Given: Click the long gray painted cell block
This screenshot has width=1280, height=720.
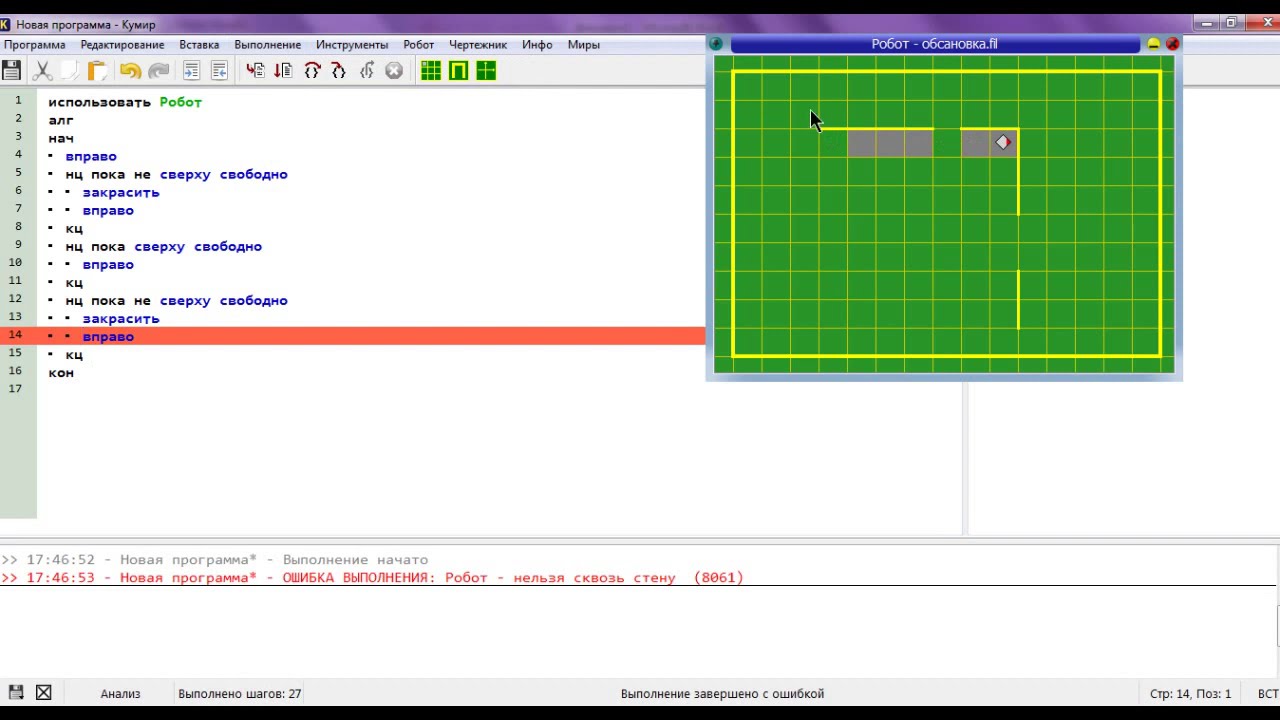Looking at the screenshot, I should [x=890, y=143].
